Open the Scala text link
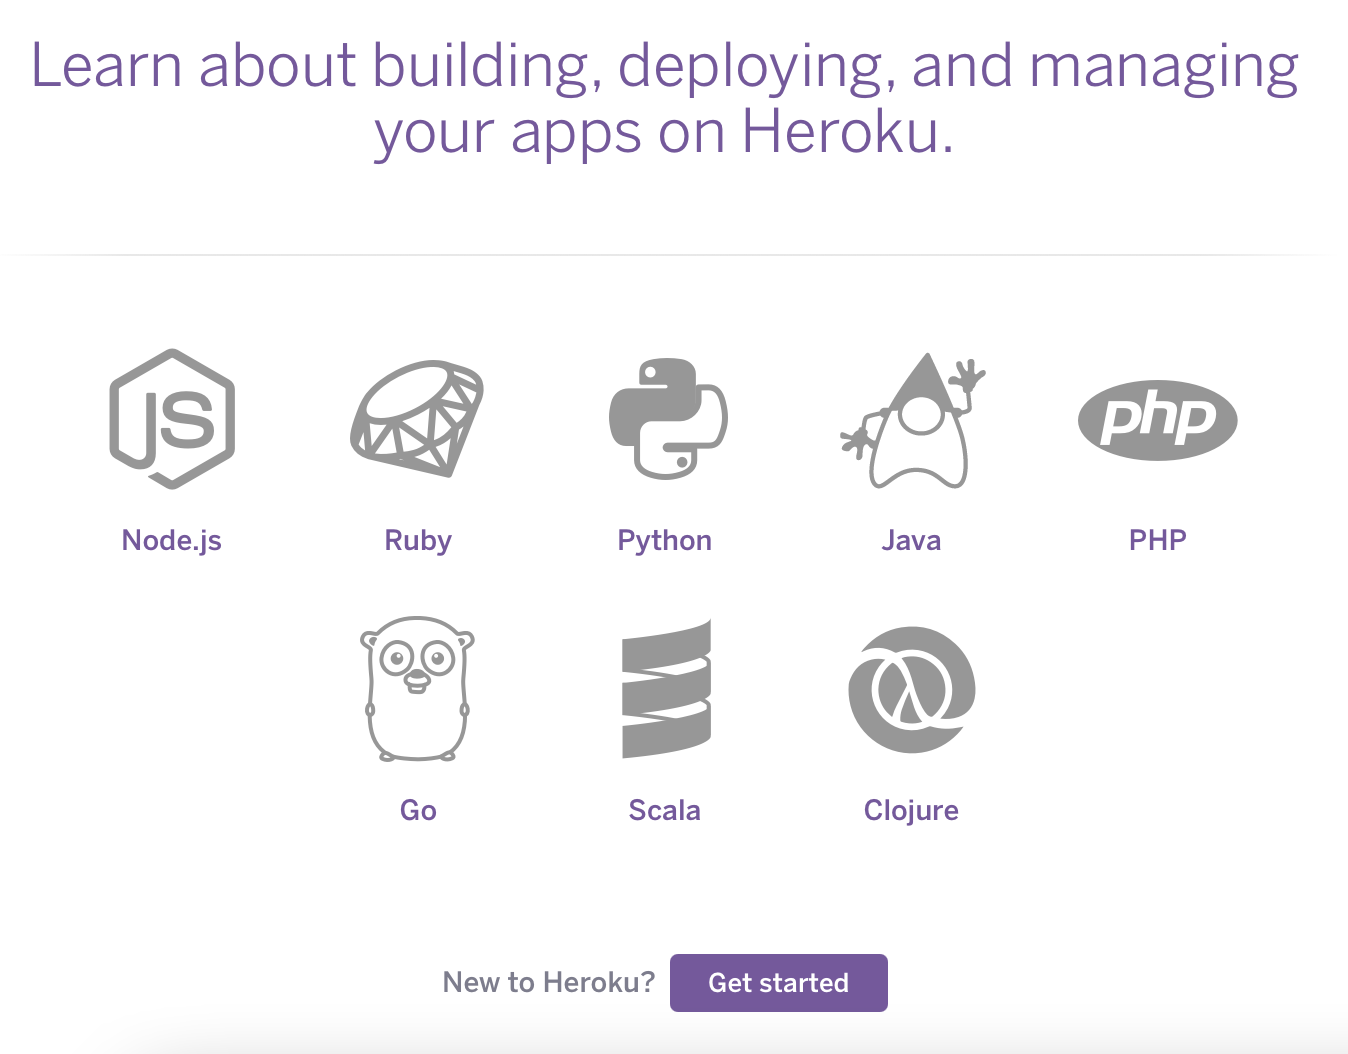 click(x=665, y=810)
